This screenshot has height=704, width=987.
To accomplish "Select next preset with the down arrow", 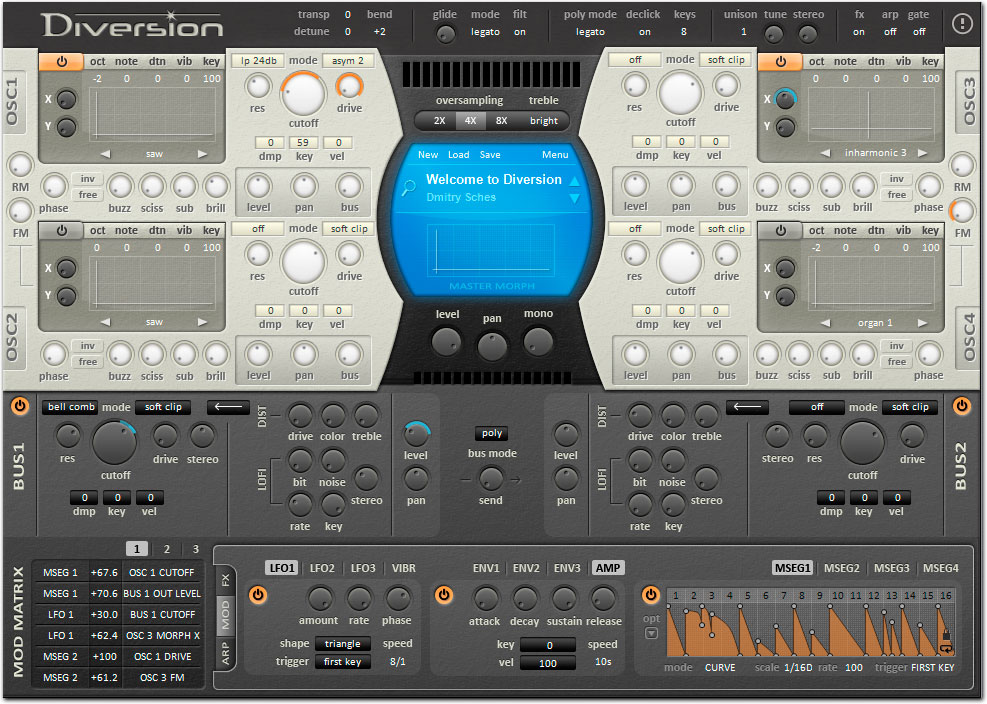I will (x=574, y=199).
